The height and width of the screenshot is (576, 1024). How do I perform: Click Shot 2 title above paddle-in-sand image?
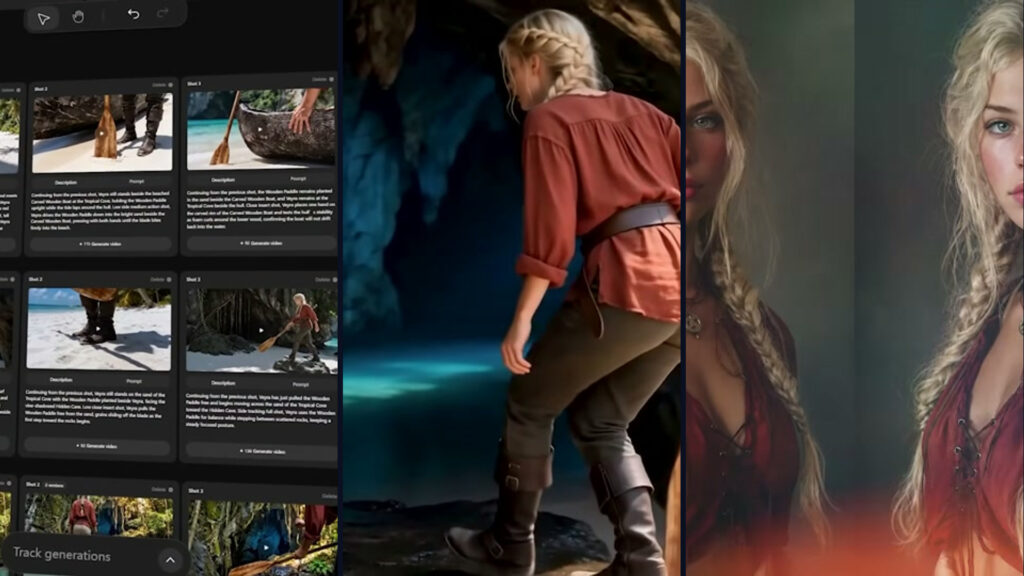pos(40,89)
